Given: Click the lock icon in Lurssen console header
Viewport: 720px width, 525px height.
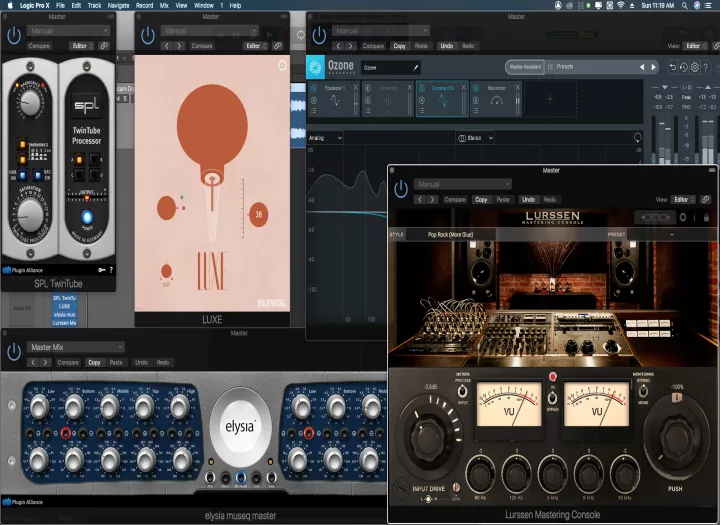Looking at the screenshot, I should pos(706,217).
